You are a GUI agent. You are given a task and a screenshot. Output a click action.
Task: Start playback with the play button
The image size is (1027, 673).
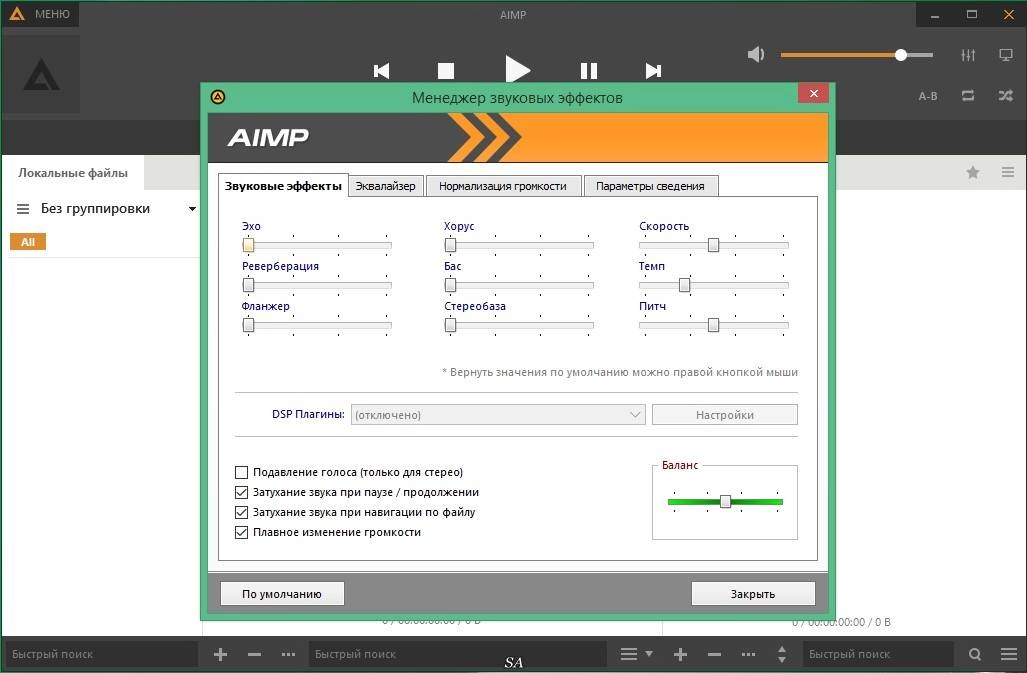coord(517,69)
